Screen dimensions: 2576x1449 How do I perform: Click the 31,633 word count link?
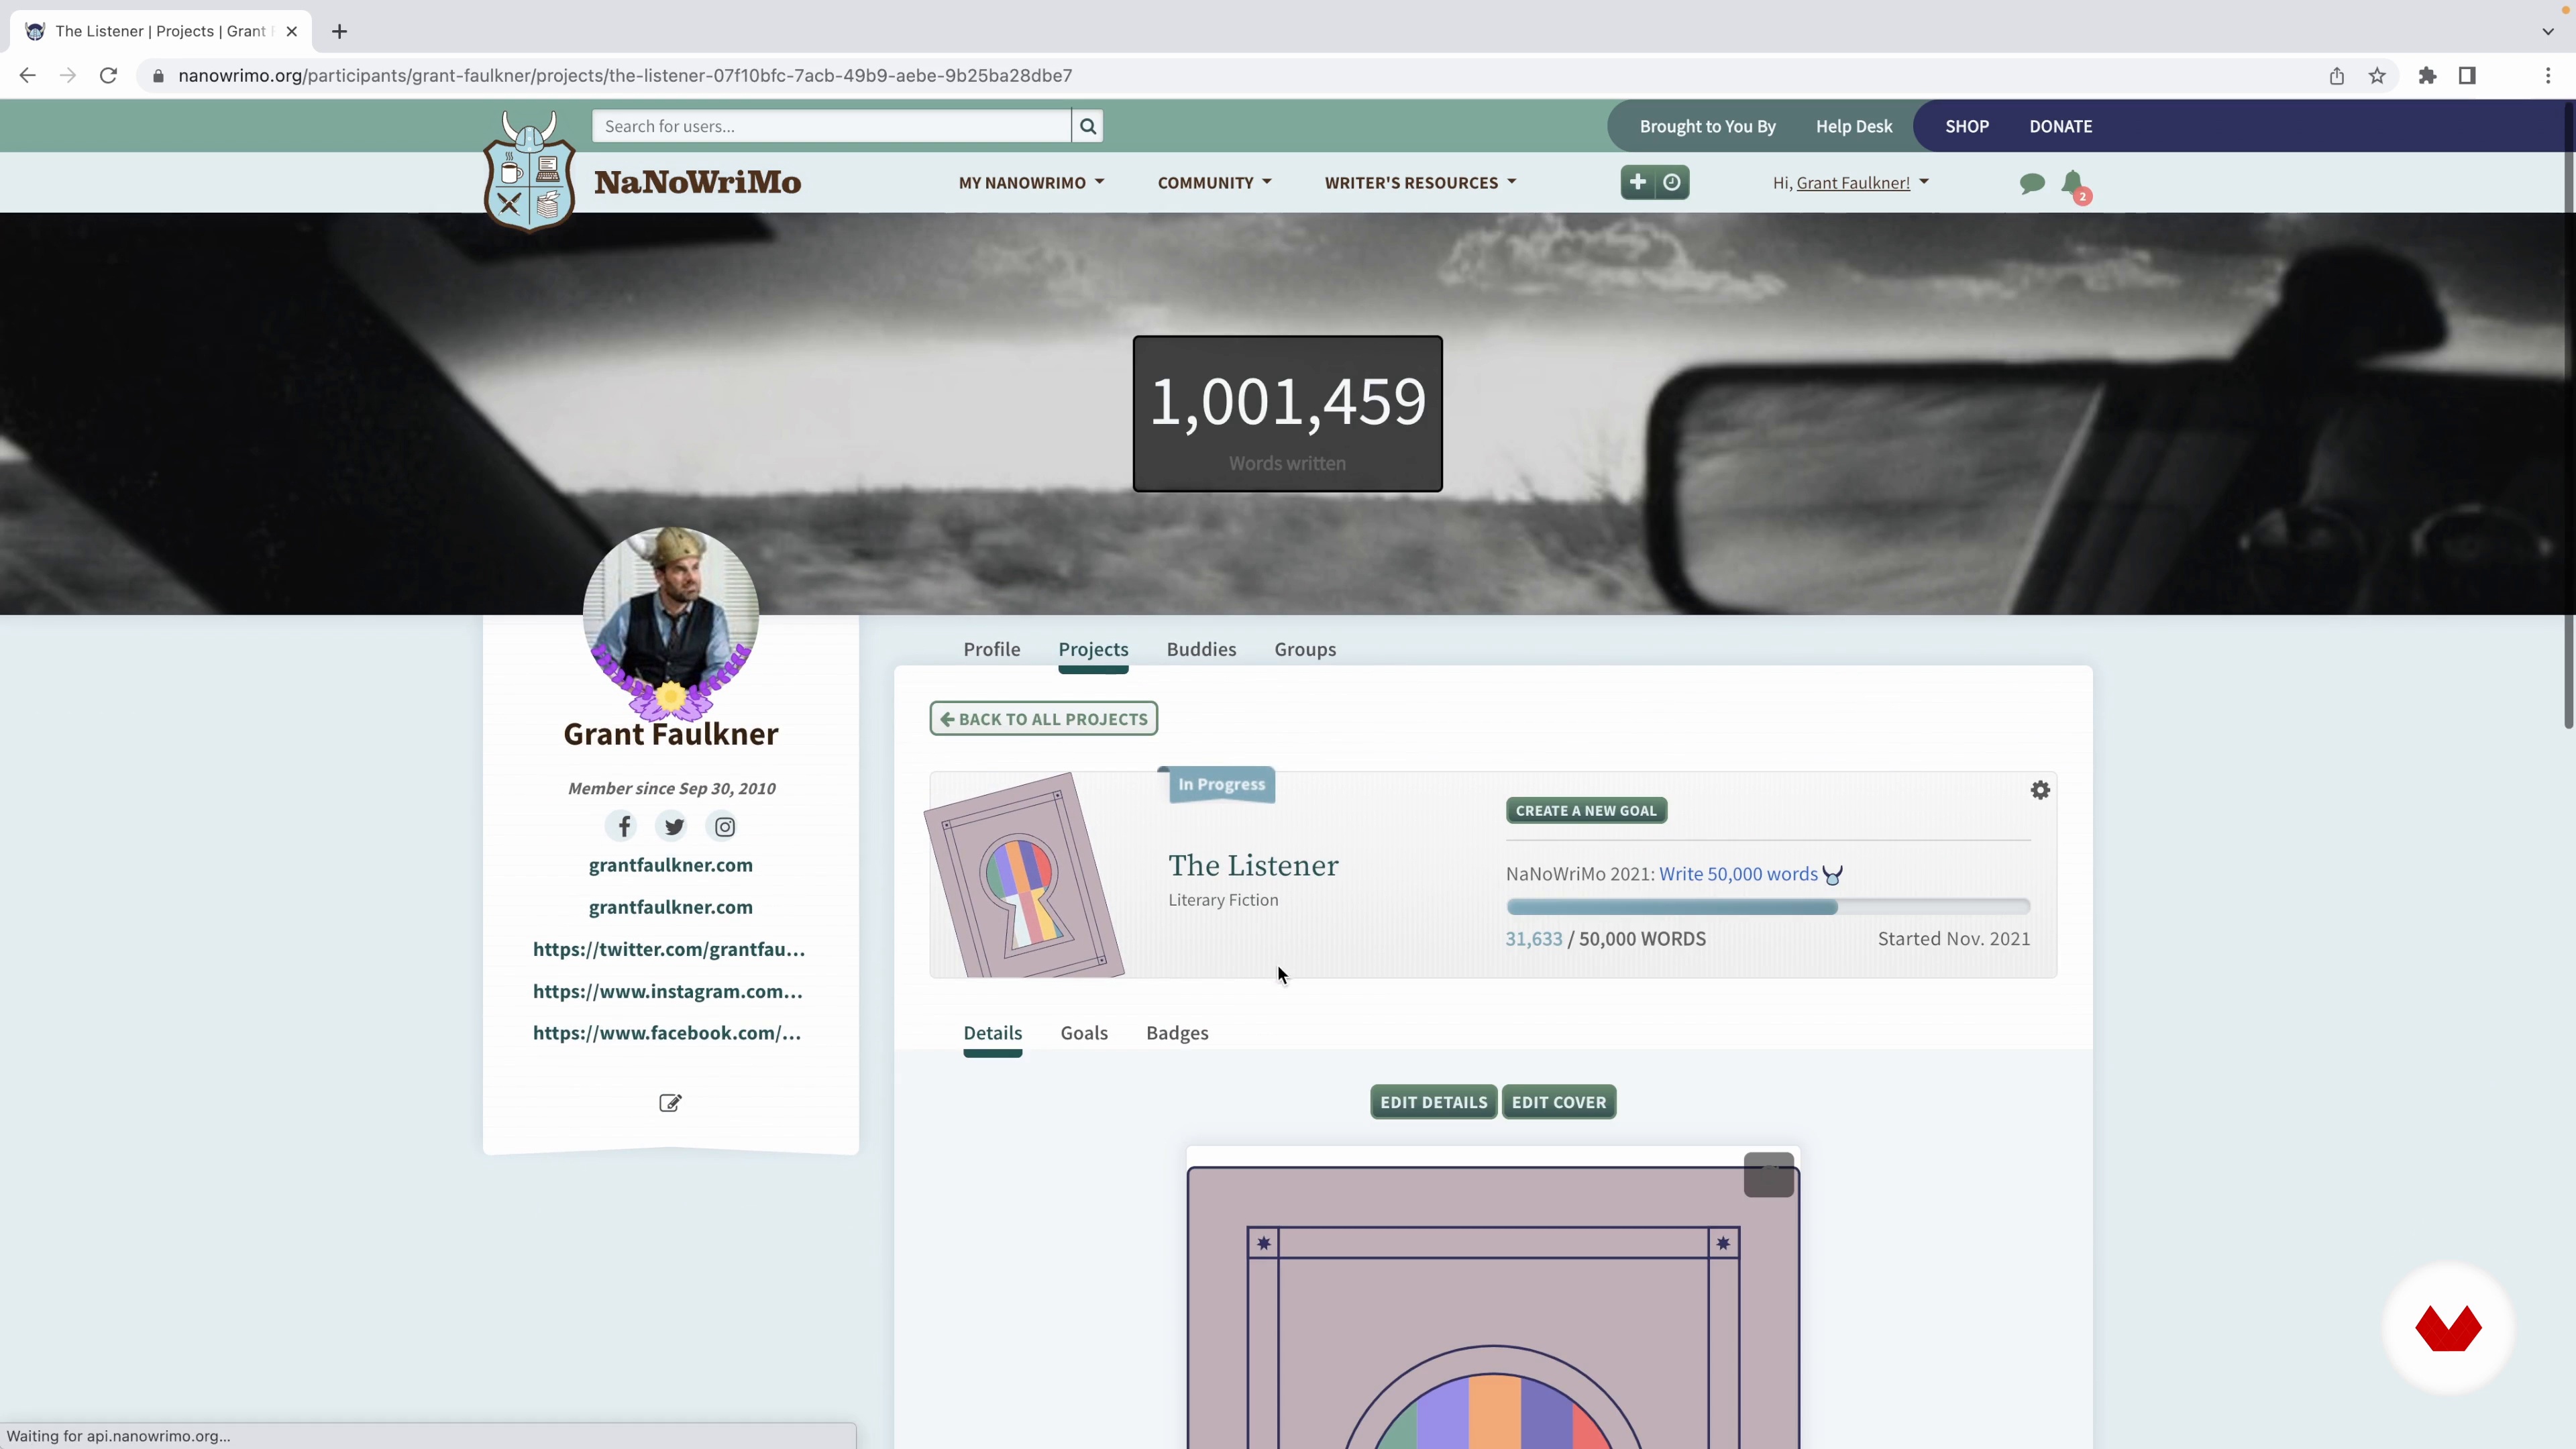pyautogui.click(x=1533, y=939)
